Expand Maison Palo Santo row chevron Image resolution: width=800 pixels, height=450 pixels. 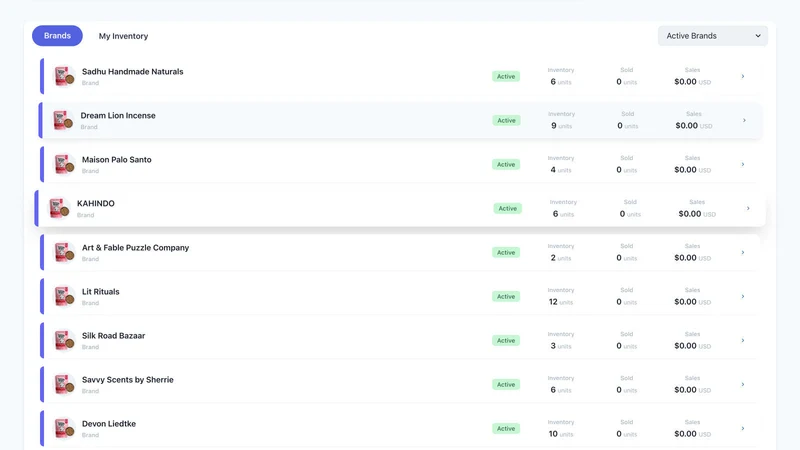click(x=743, y=164)
